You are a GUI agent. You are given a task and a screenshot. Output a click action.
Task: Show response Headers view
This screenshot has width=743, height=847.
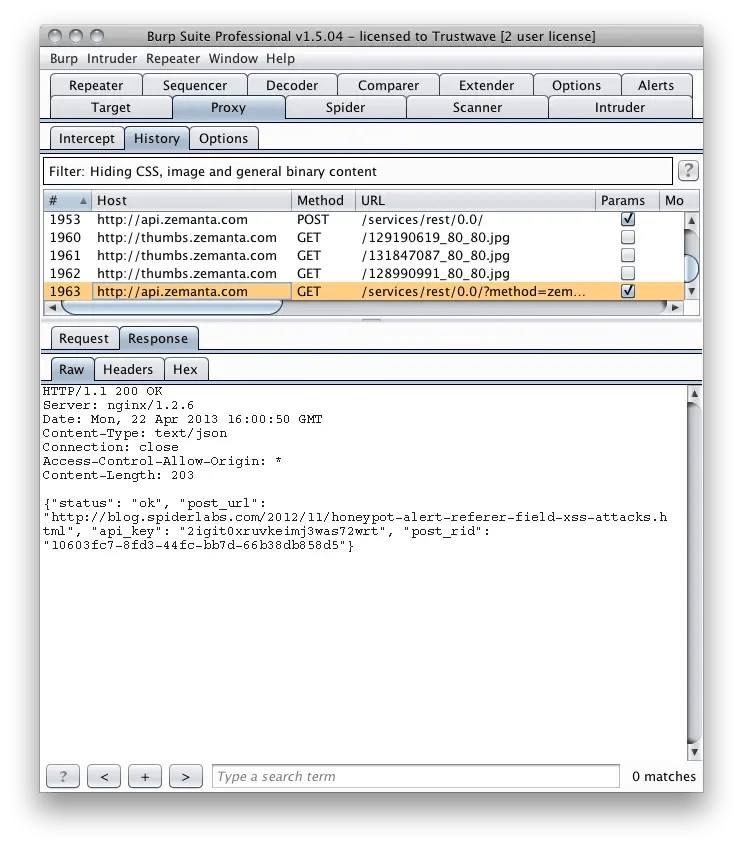coord(128,370)
